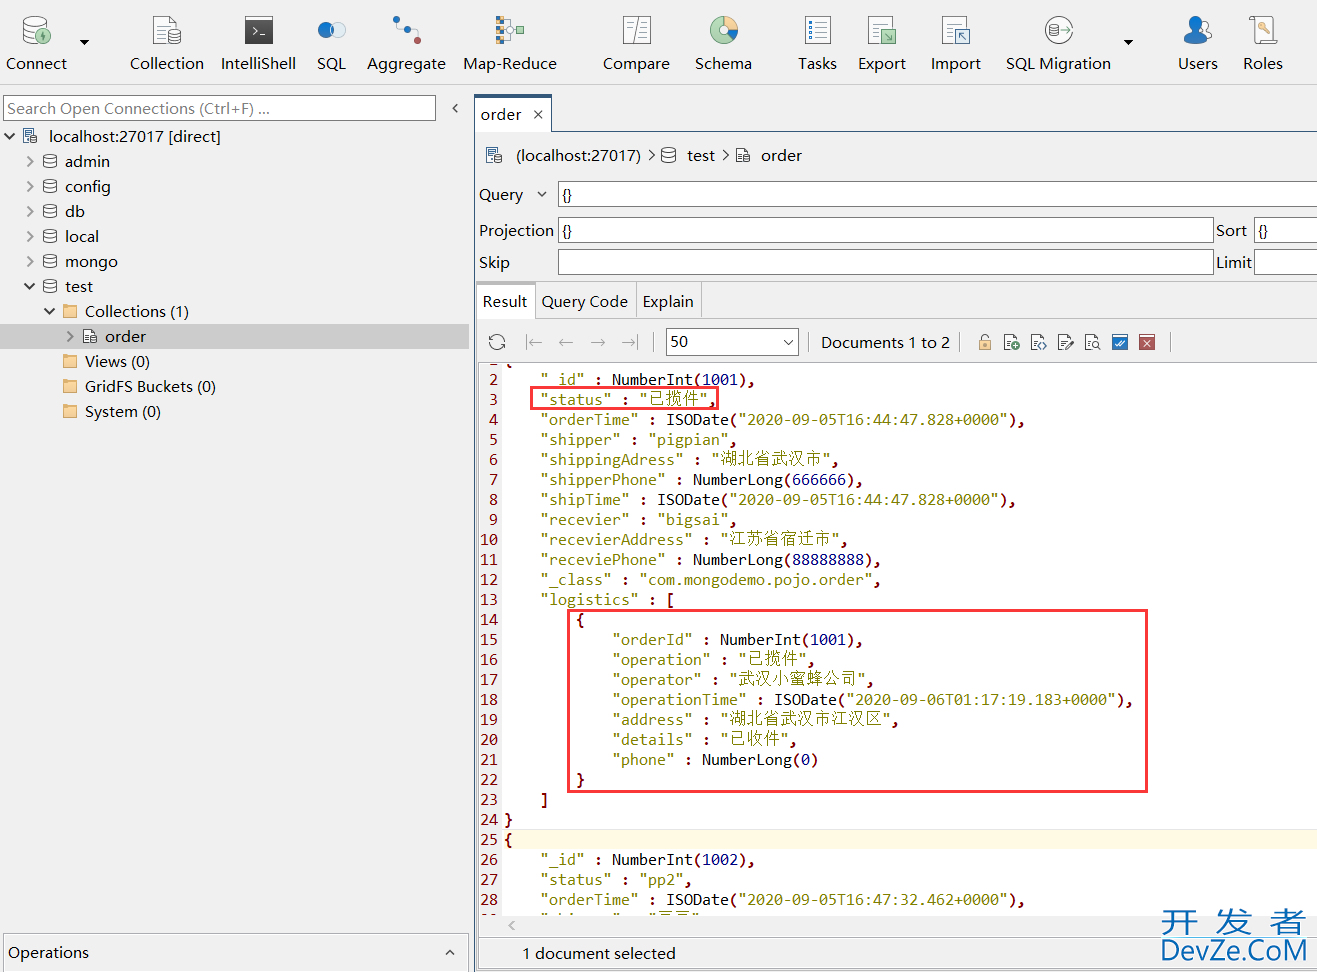Open the Users manager
Screen dimensions: 1317x972
click(x=1197, y=44)
